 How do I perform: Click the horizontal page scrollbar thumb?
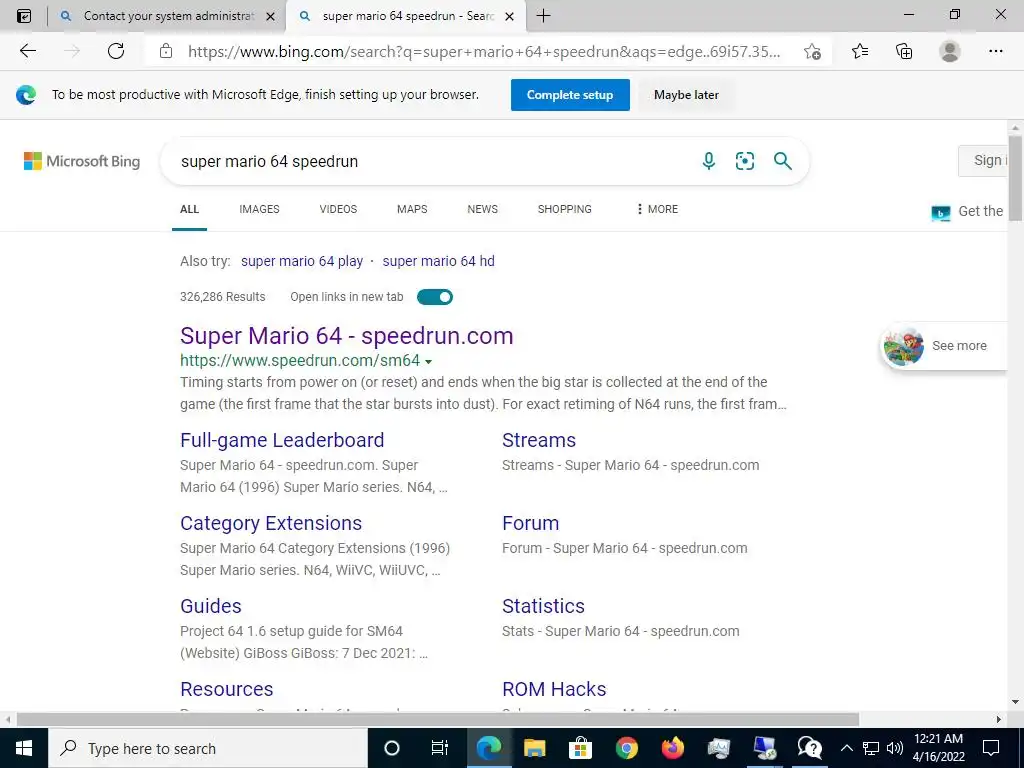(438, 719)
